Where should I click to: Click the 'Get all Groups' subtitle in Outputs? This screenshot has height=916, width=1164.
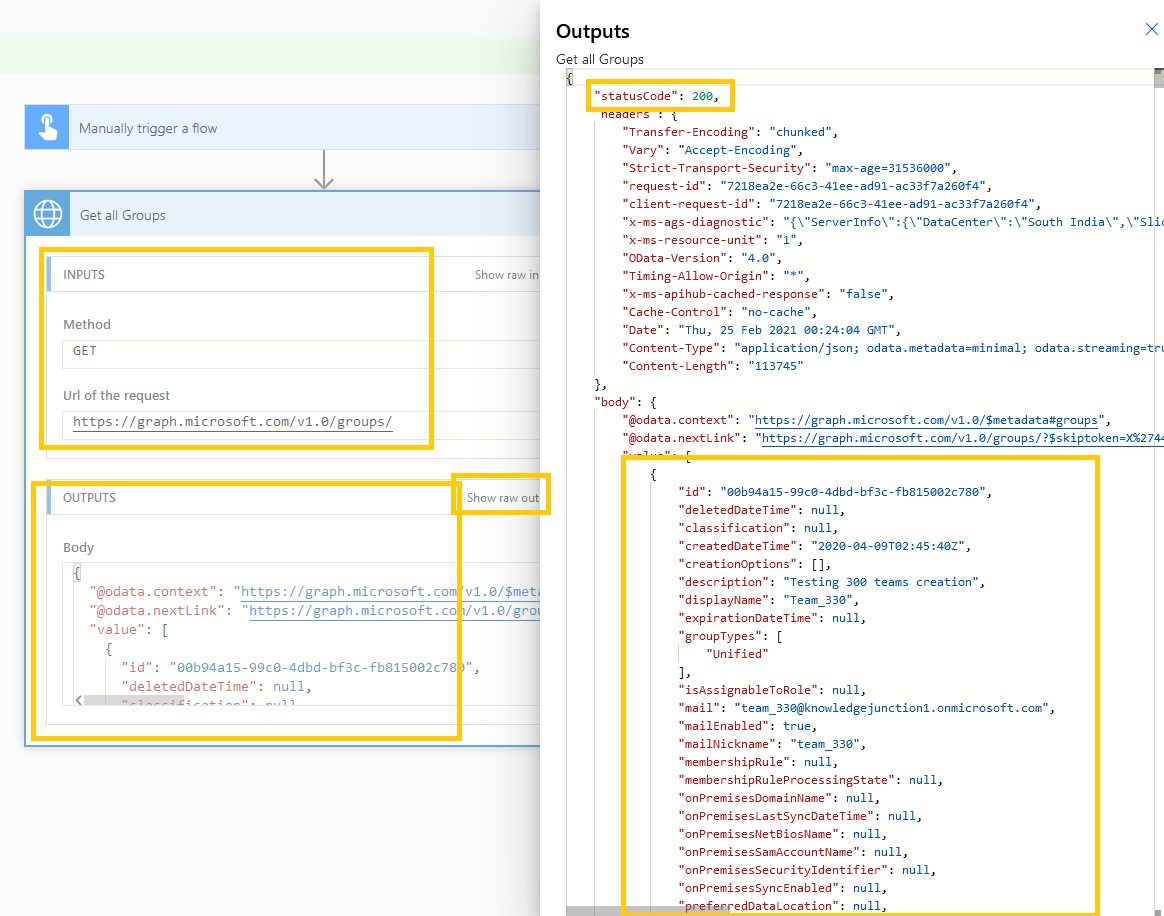600,59
